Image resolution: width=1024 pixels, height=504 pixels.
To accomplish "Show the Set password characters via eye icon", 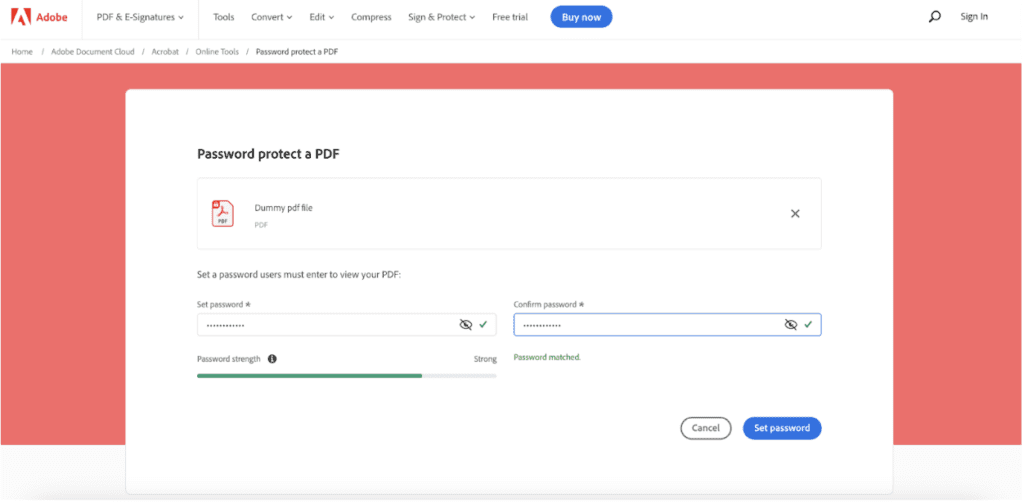I will click(x=466, y=324).
